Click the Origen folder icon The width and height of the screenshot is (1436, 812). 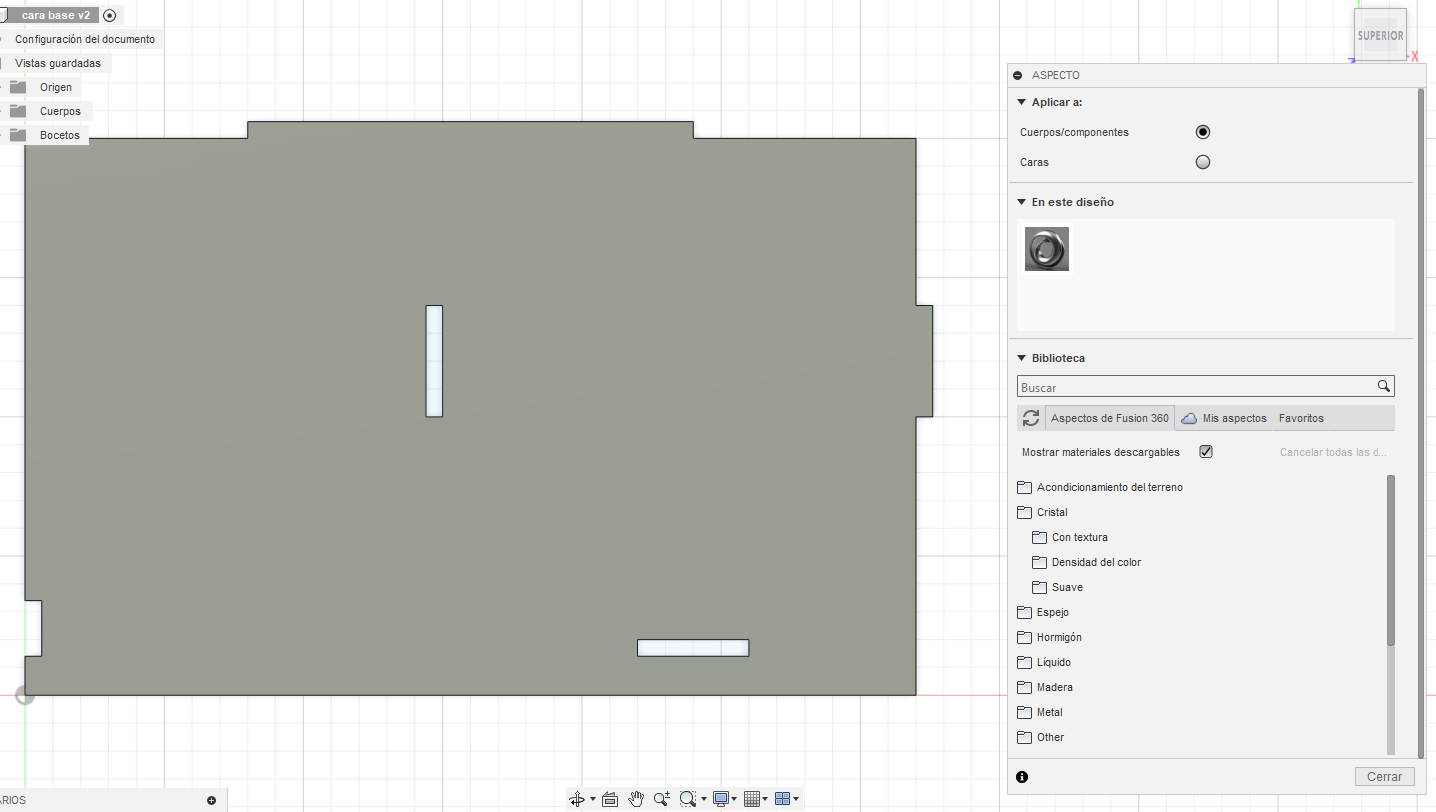coord(18,87)
